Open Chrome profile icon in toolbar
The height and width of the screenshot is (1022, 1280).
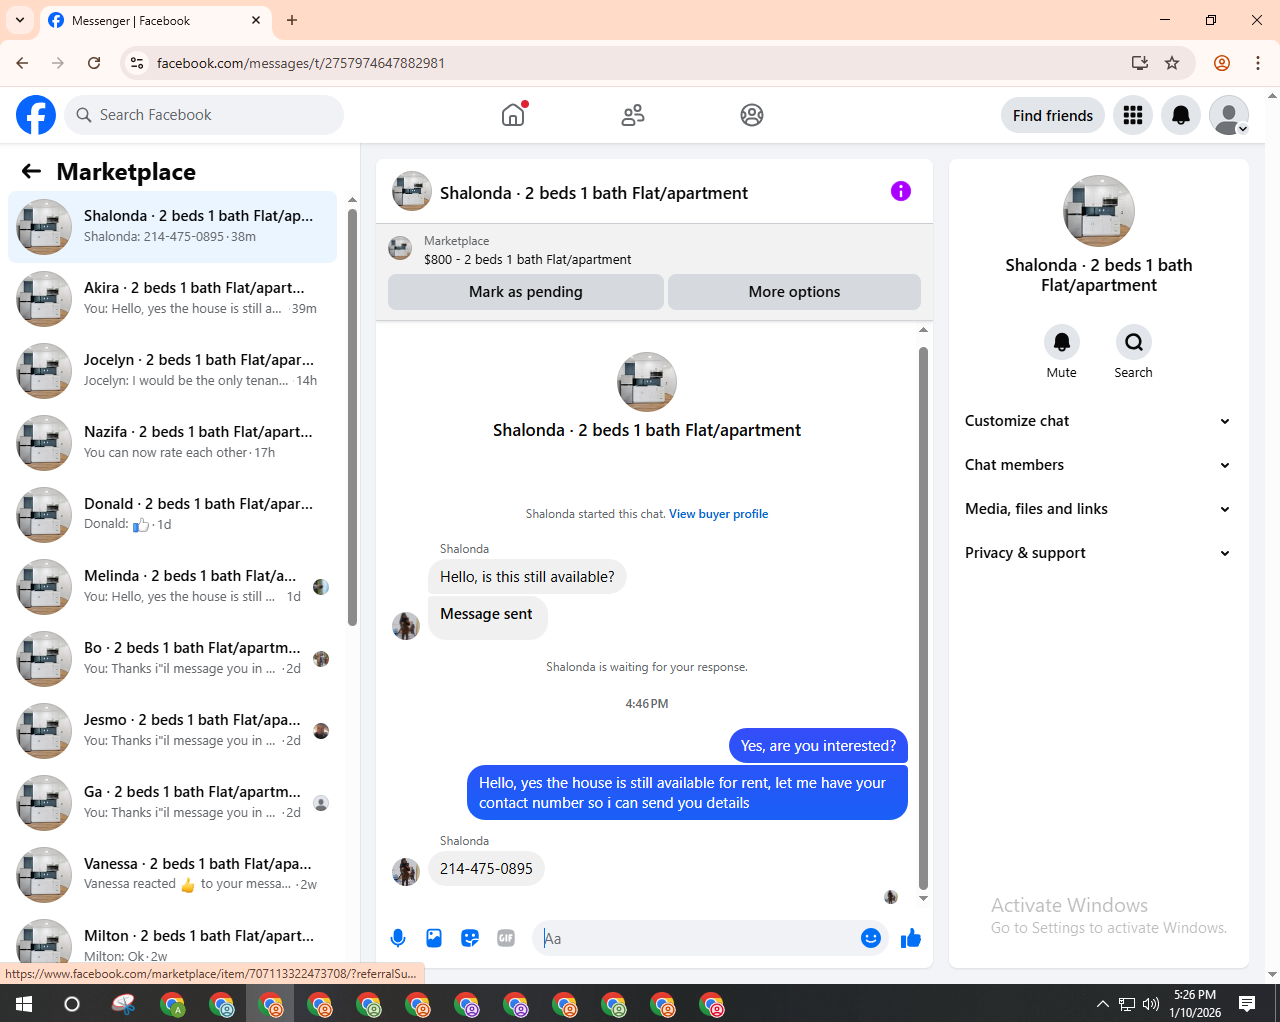[1222, 63]
